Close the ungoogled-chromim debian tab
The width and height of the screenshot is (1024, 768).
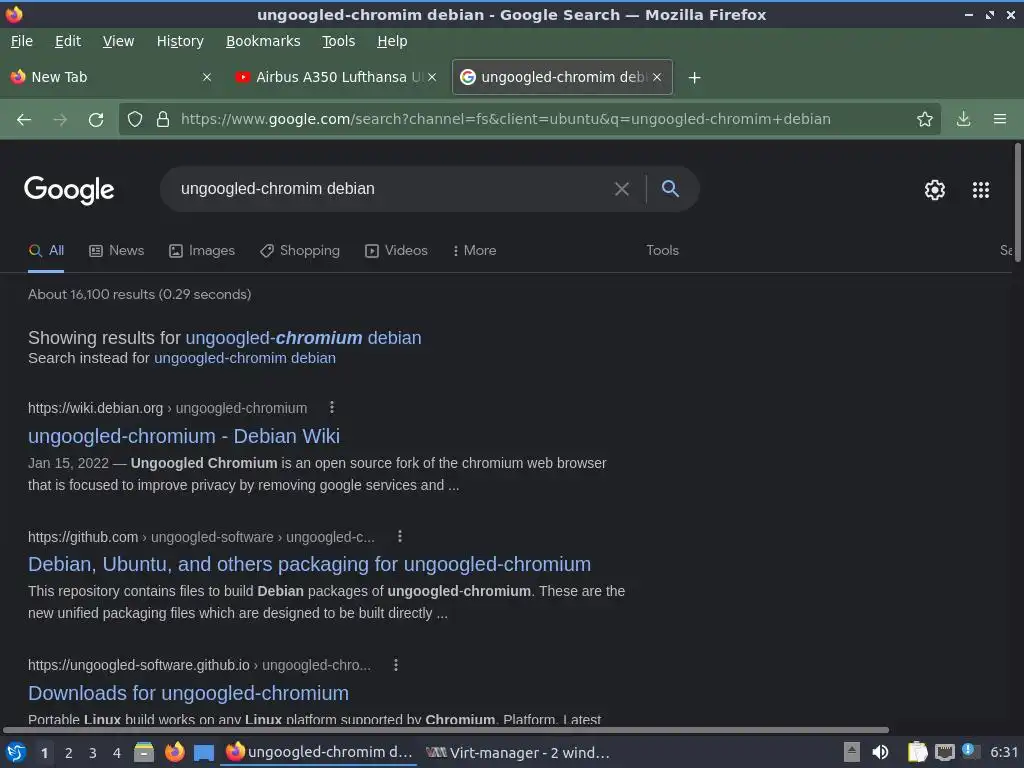tap(657, 77)
